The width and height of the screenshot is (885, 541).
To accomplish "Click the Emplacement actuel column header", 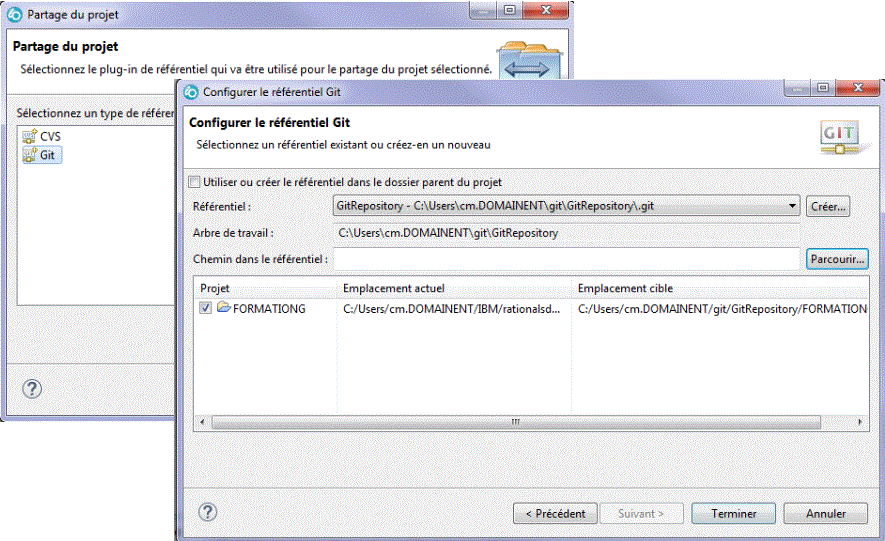I will tap(454, 288).
